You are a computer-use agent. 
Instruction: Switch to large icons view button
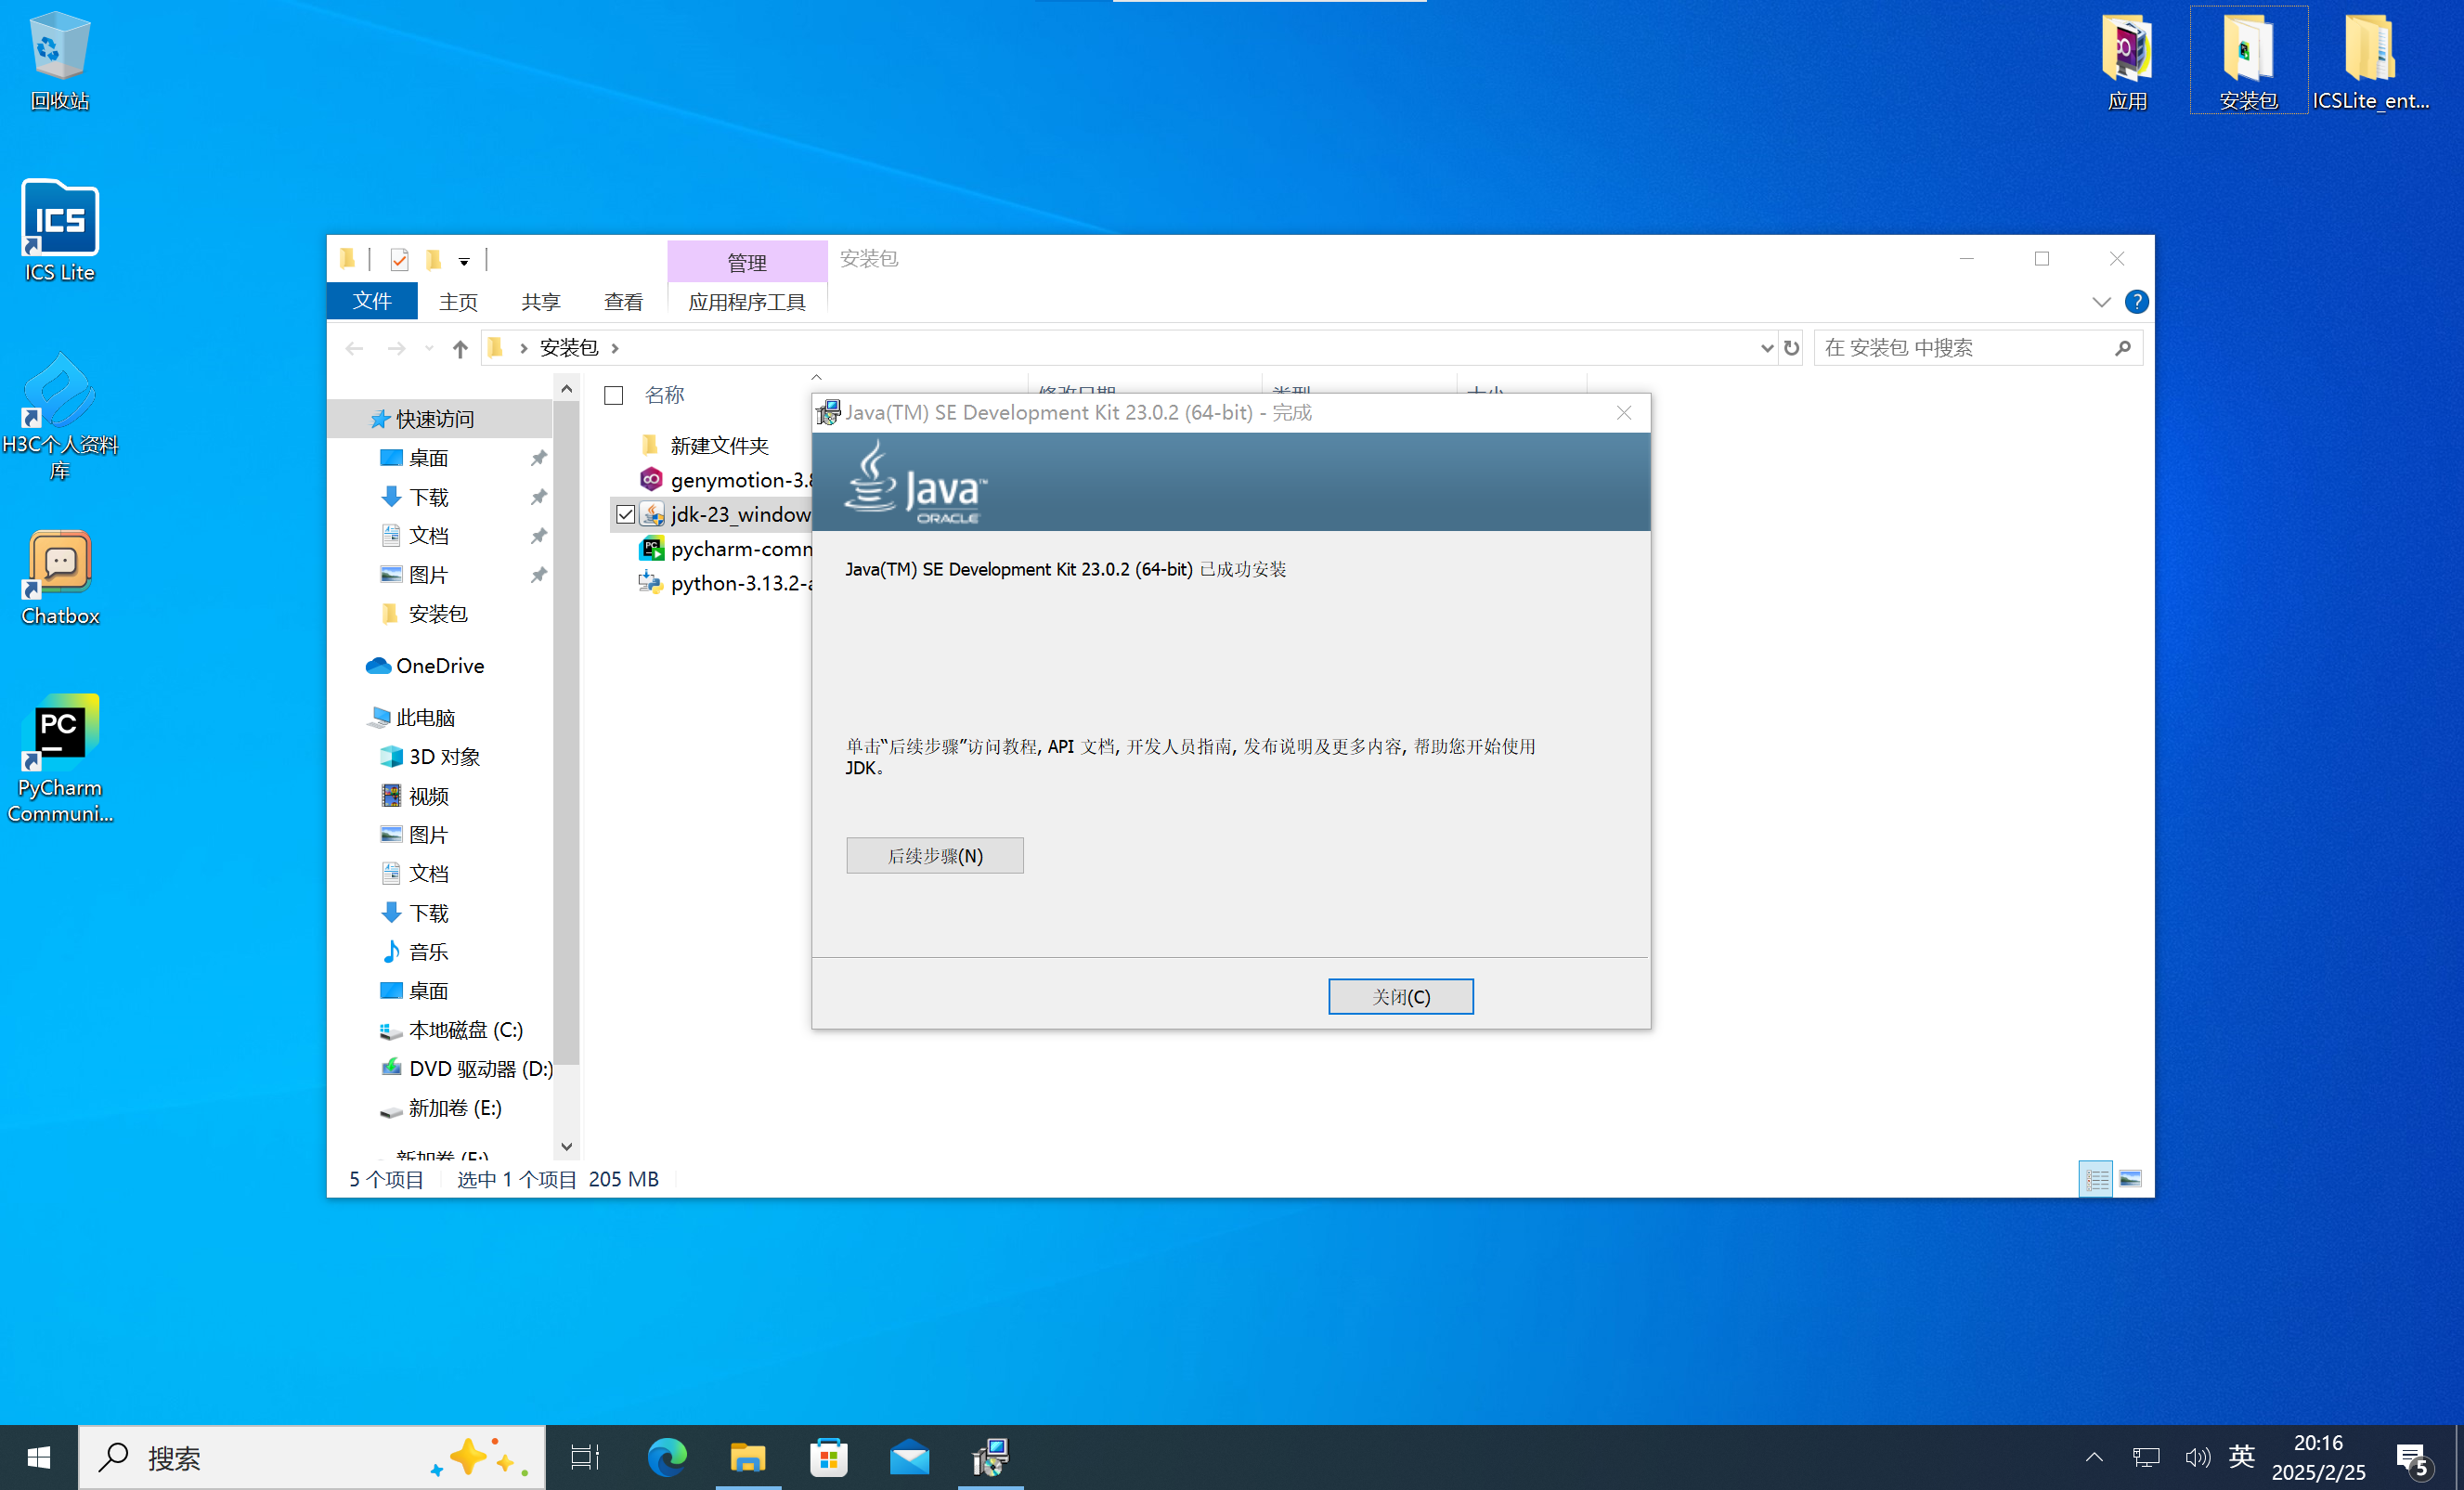pyautogui.click(x=2130, y=1179)
